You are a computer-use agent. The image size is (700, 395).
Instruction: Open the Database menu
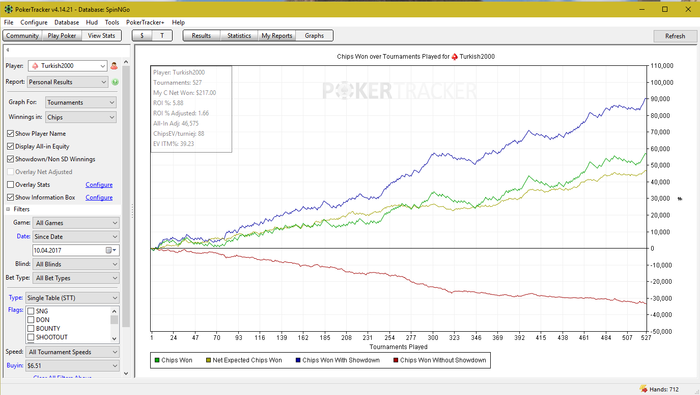(x=67, y=22)
